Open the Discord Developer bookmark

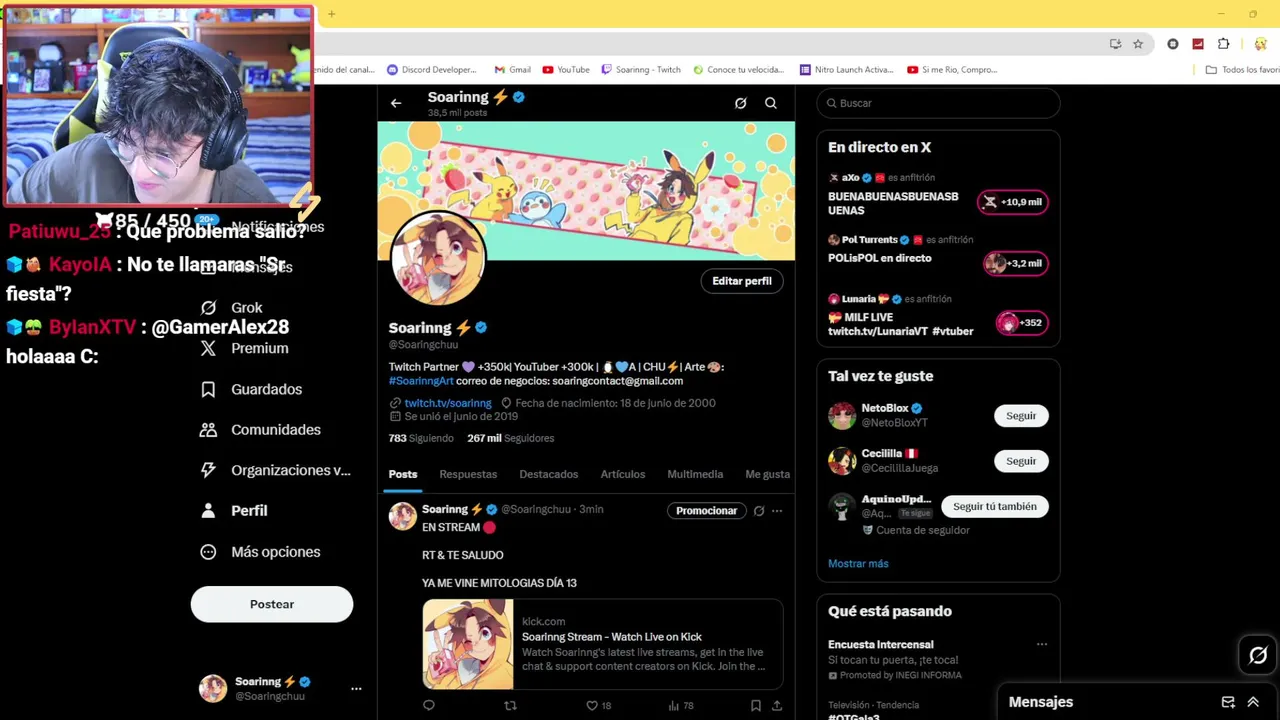pyautogui.click(x=432, y=70)
